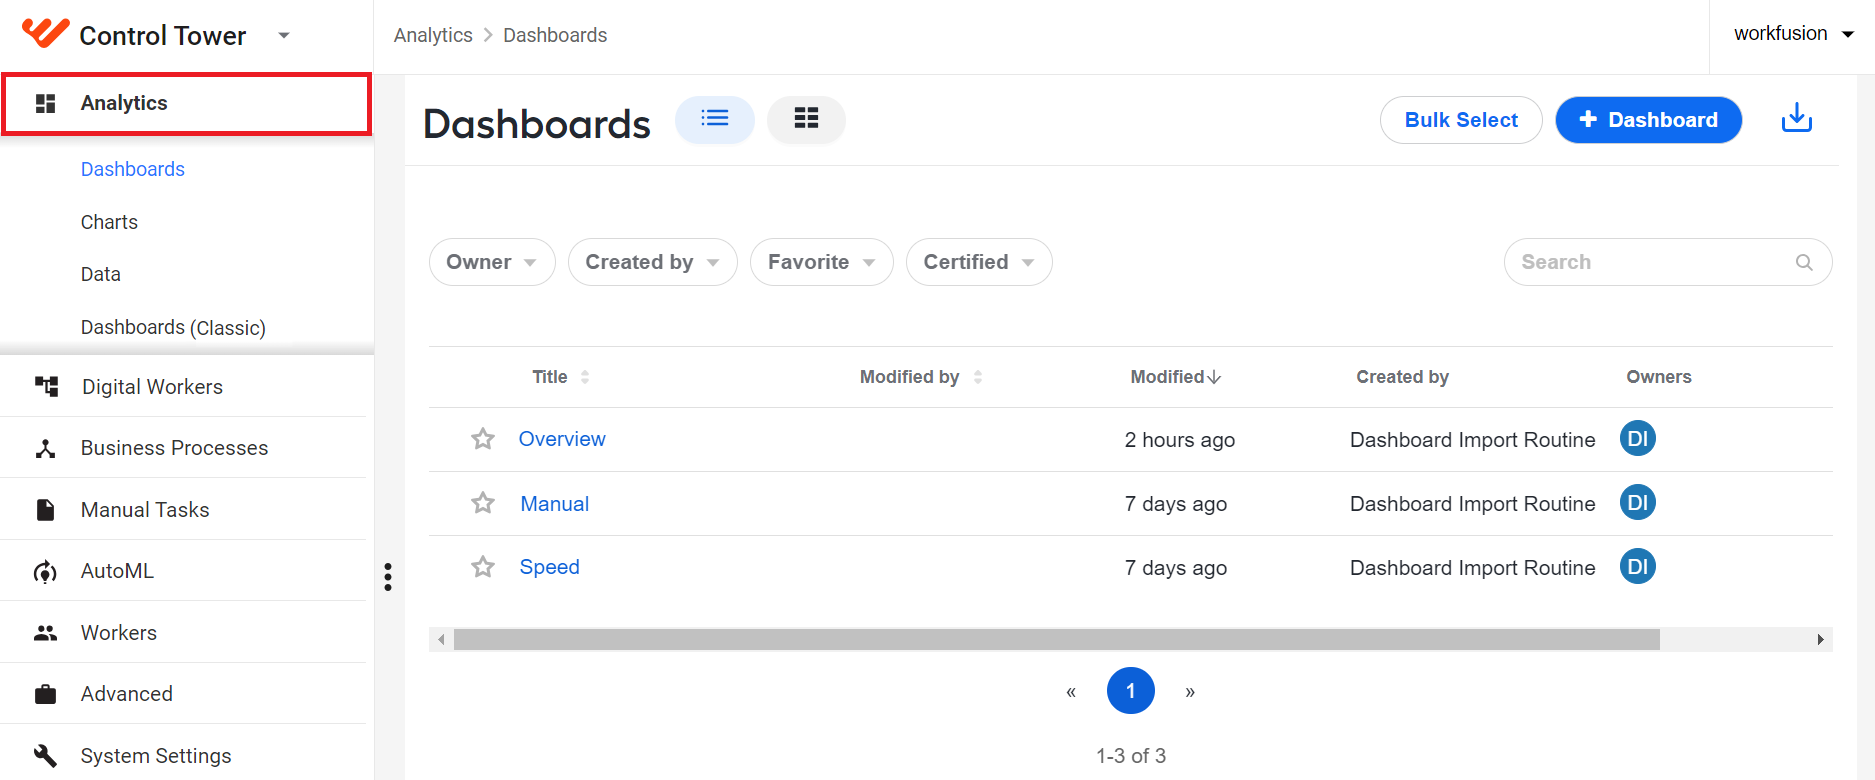Image resolution: width=1875 pixels, height=780 pixels.
Task: Switch to card grid view icon
Action: pos(806,119)
